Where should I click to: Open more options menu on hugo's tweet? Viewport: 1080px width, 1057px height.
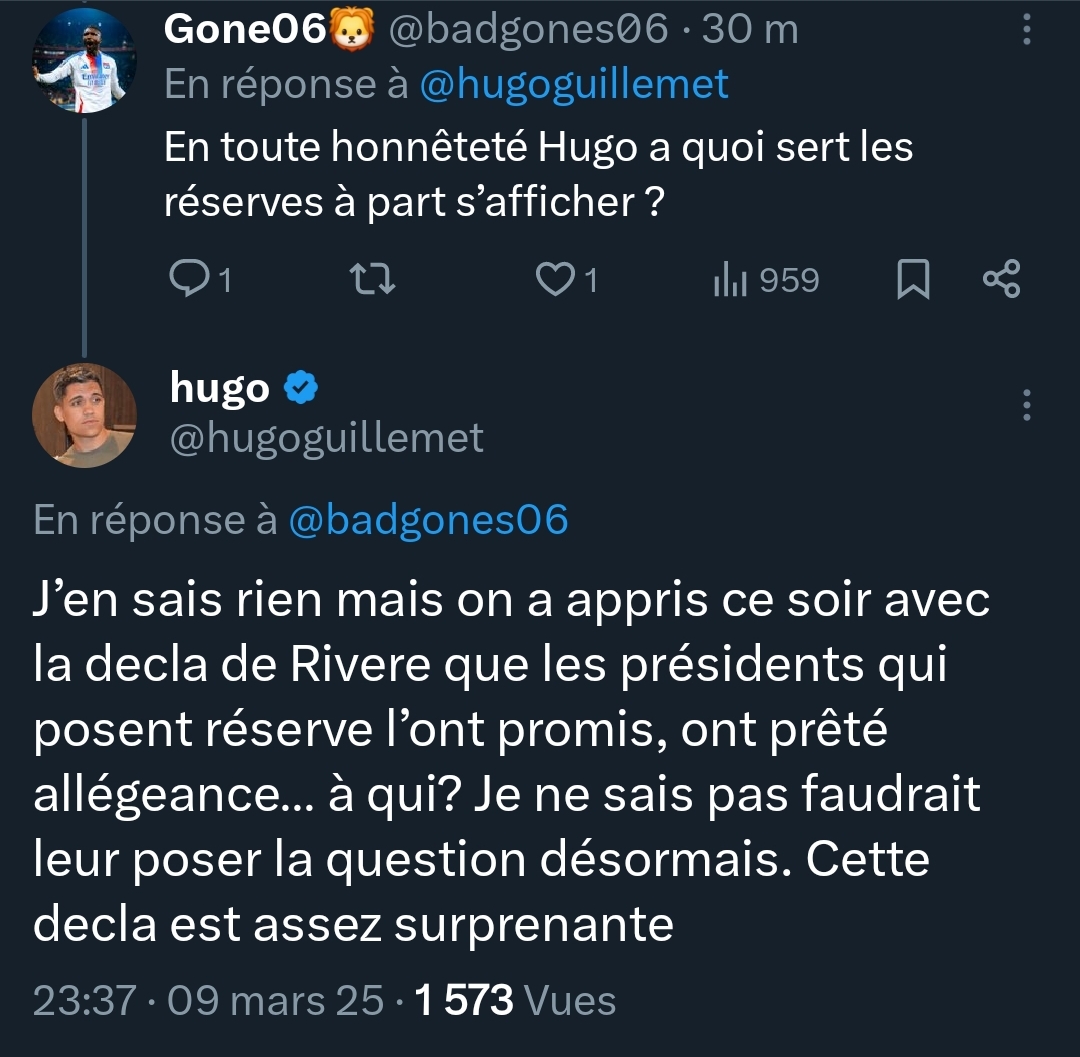(x=1026, y=405)
